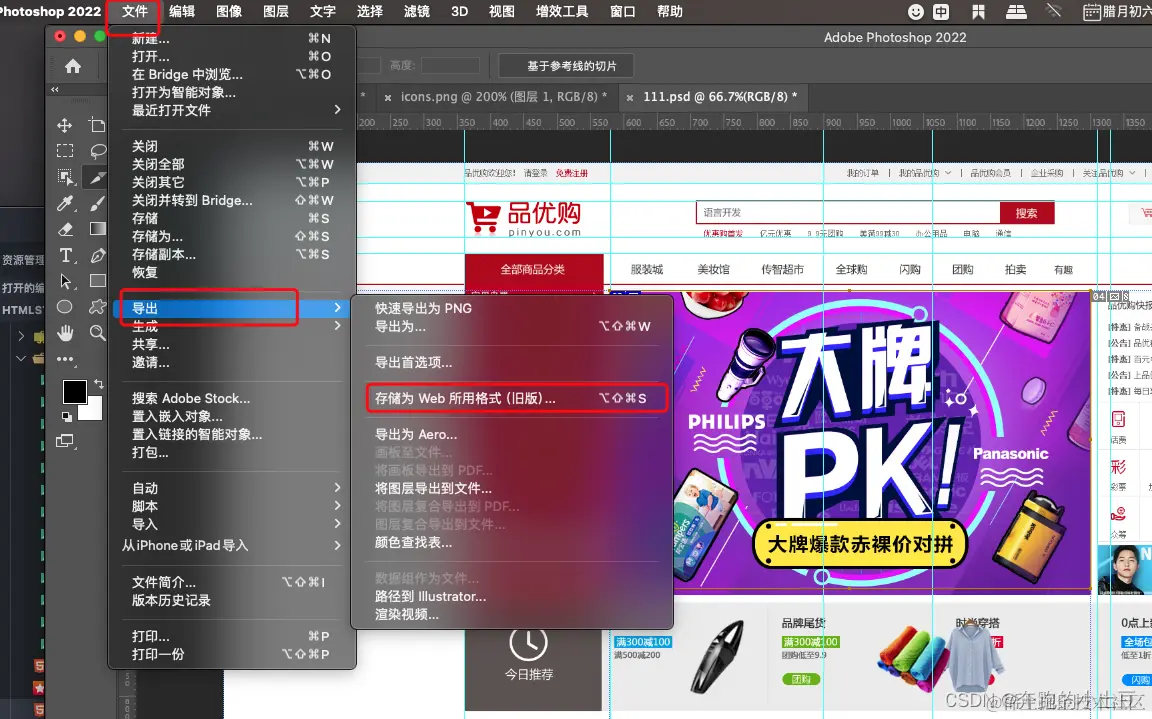Open the three-dot Edit Toolbar menu
Viewport: 1152px width, 719px height.
point(65,359)
